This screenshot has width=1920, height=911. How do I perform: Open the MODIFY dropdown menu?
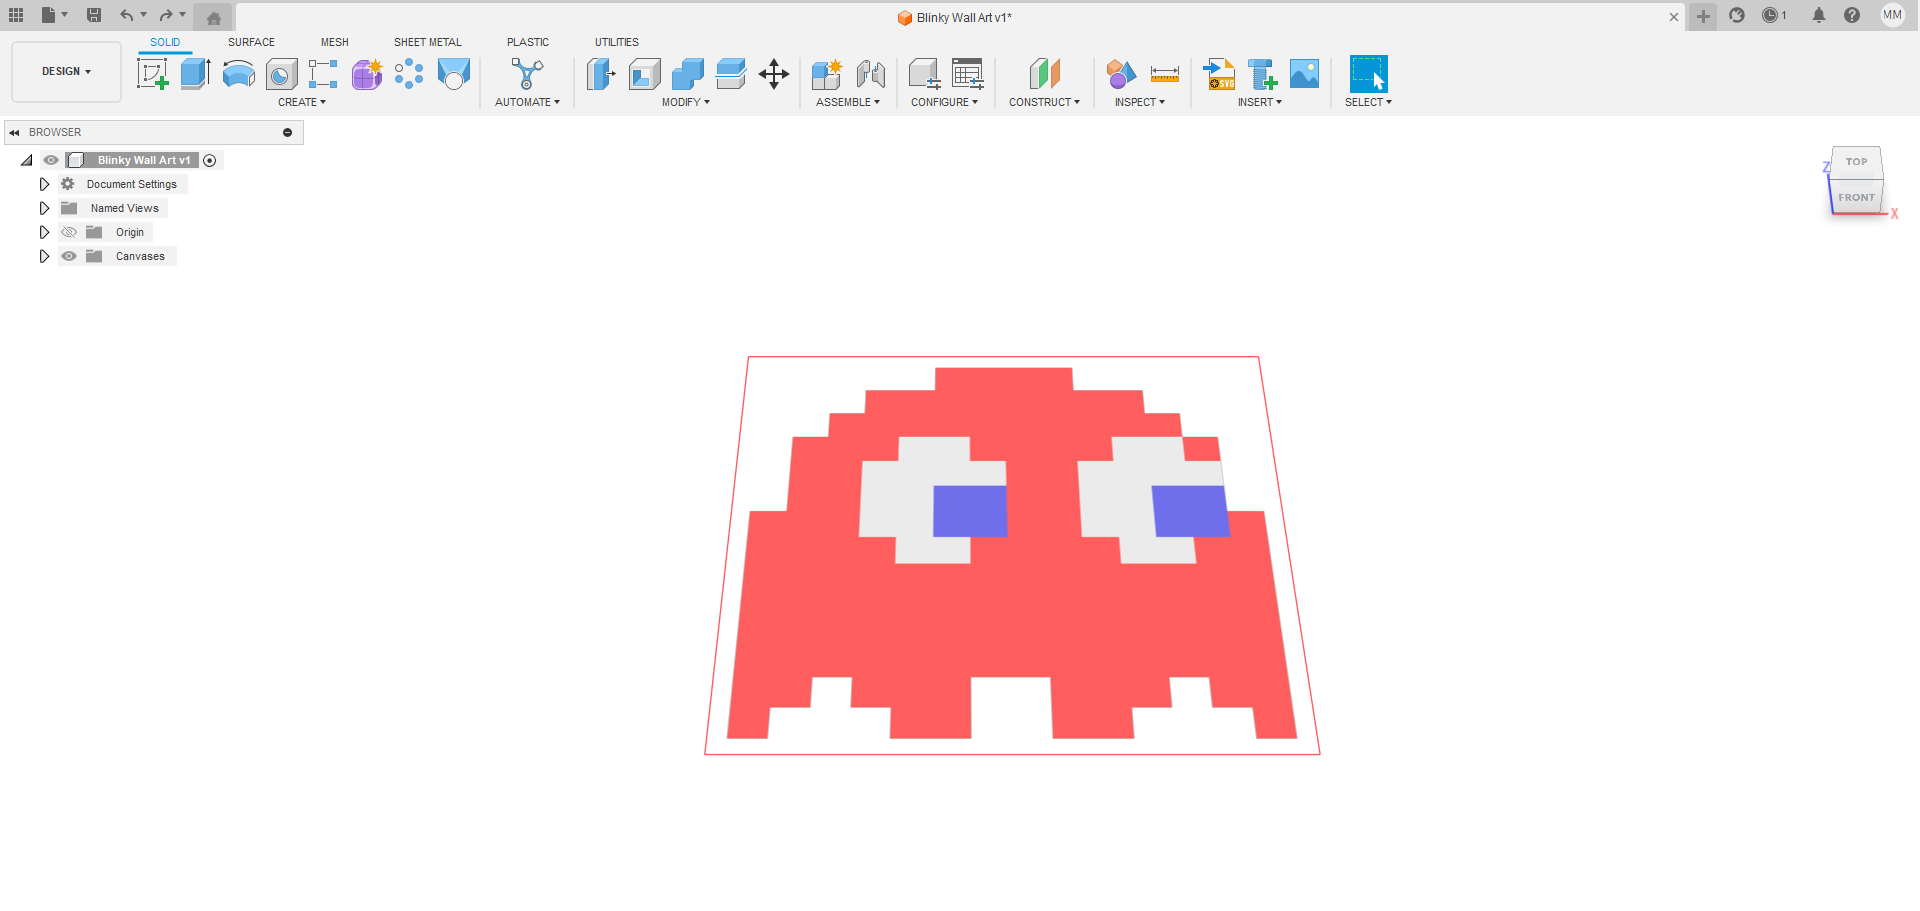tap(686, 102)
